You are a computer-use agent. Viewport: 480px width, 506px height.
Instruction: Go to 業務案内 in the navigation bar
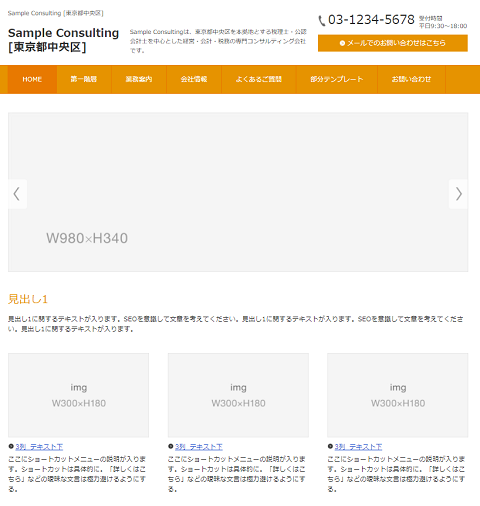tap(139, 79)
